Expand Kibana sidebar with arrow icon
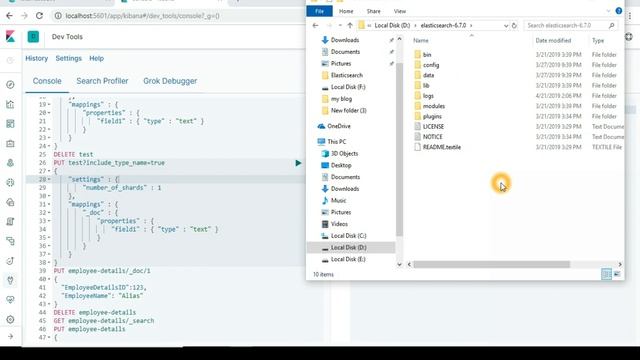This screenshot has height=360, width=640. 10,336
